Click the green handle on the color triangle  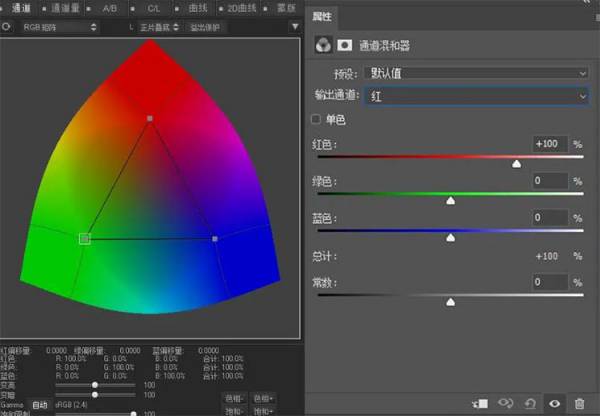(x=84, y=238)
